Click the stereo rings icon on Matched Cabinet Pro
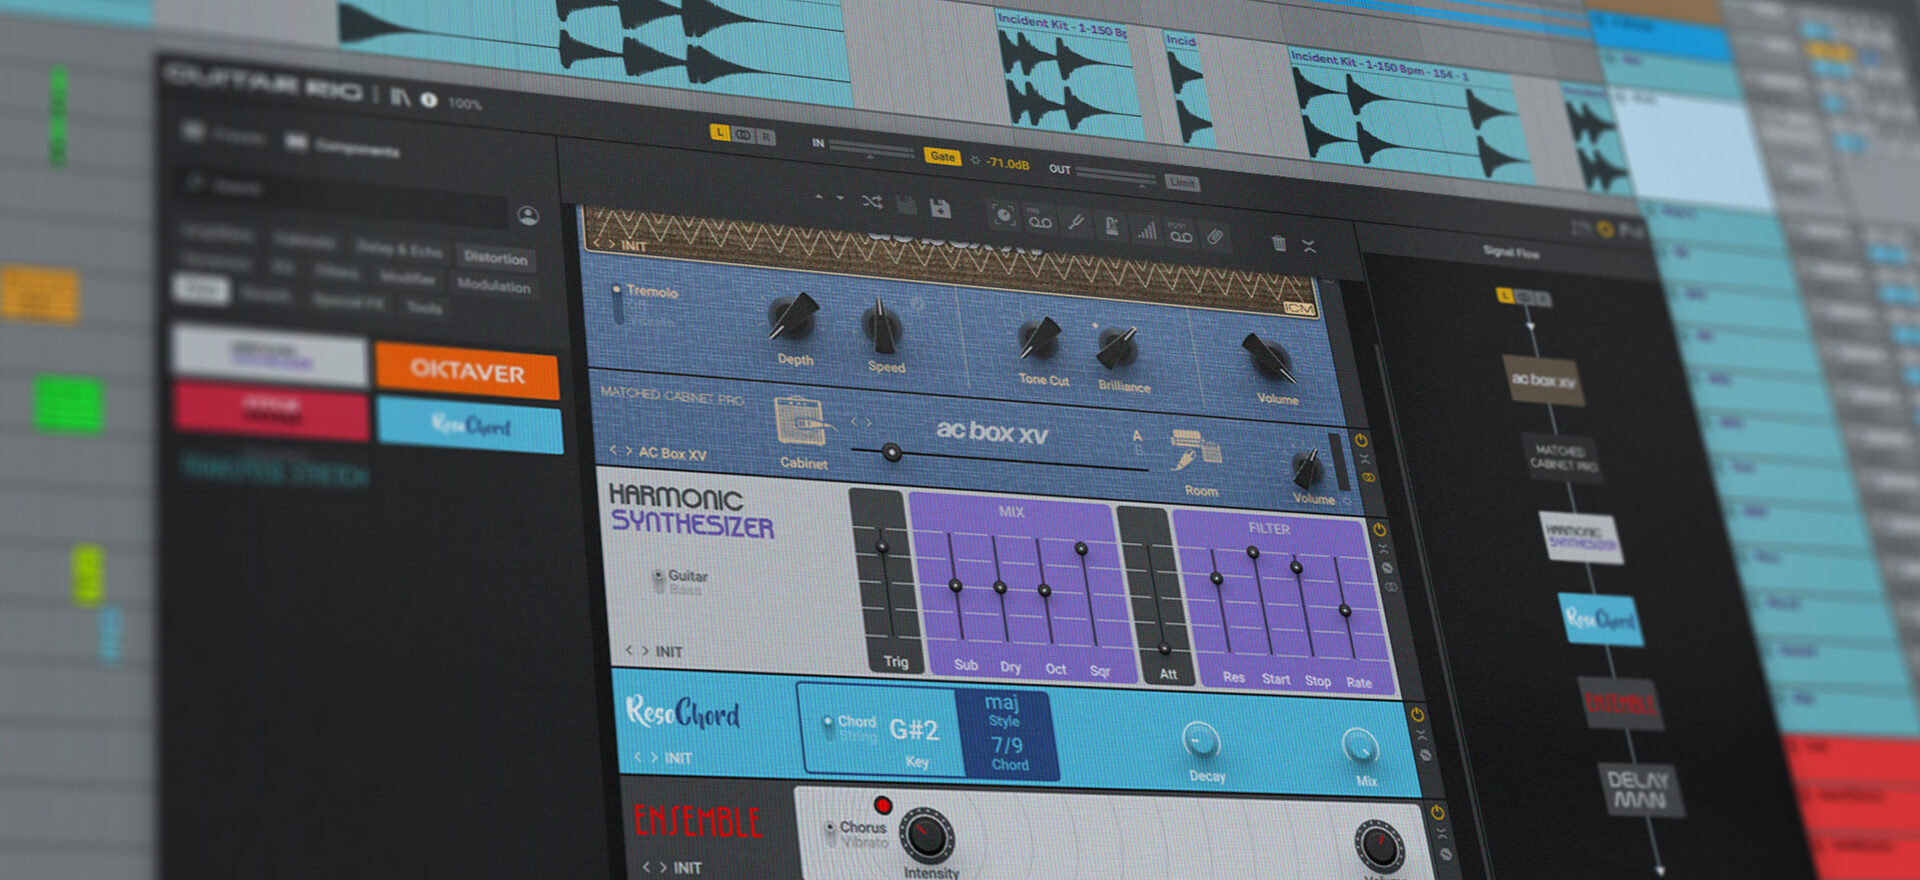This screenshot has width=1920, height=880. pos(1368,478)
